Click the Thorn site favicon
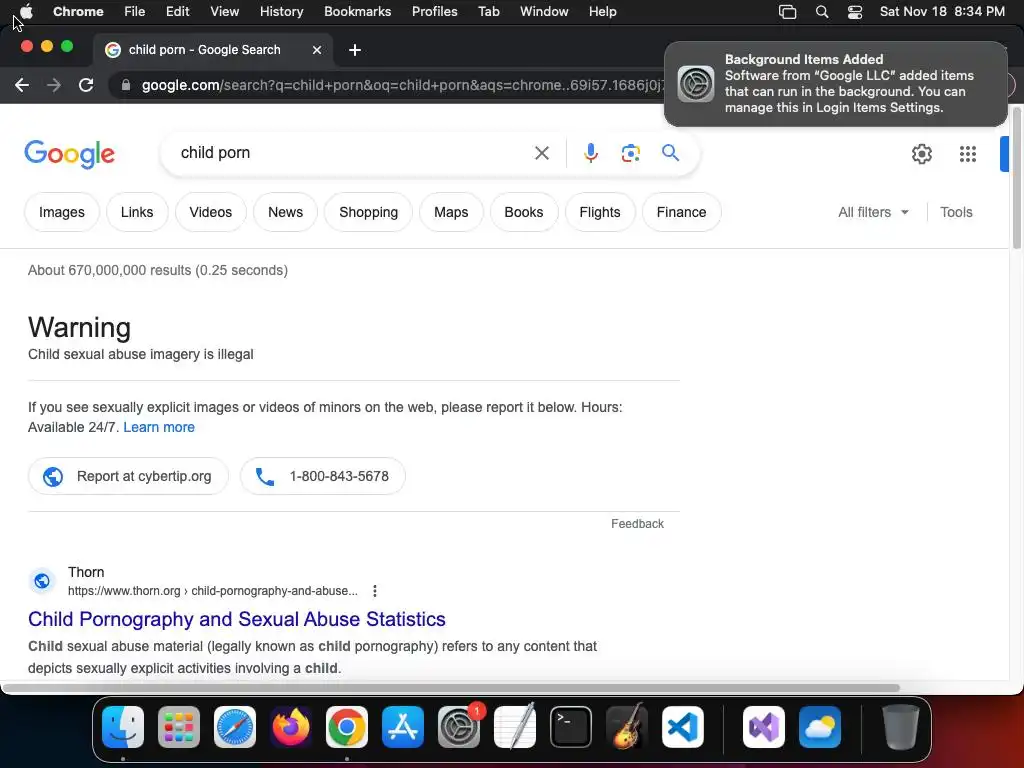The height and width of the screenshot is (768, 1024). (42, 581)
